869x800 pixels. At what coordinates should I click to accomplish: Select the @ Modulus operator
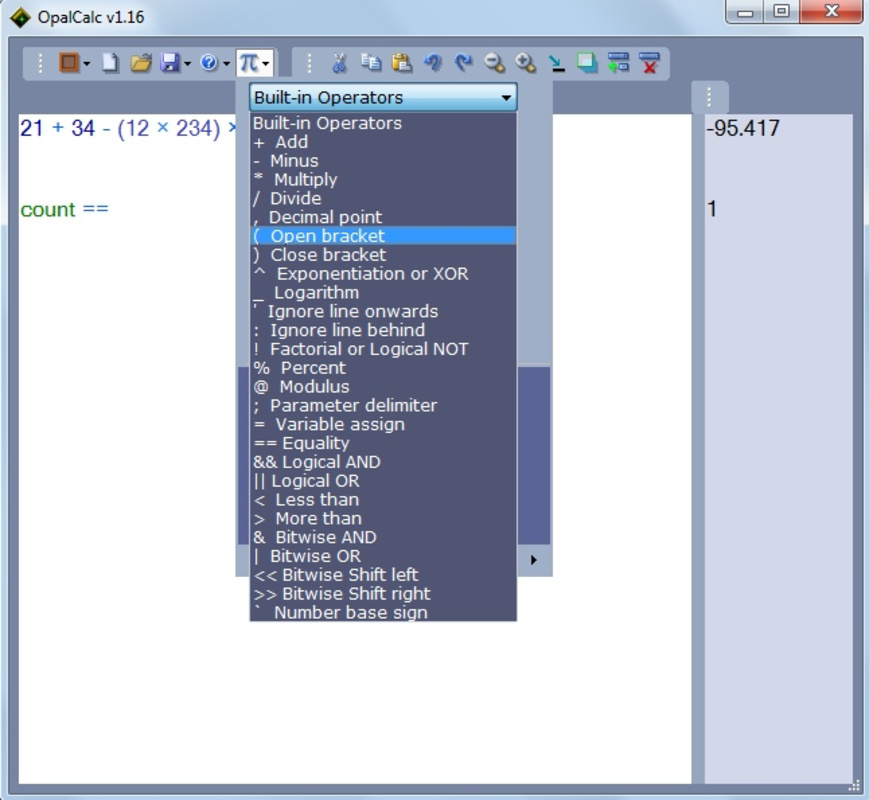[383, 387]
